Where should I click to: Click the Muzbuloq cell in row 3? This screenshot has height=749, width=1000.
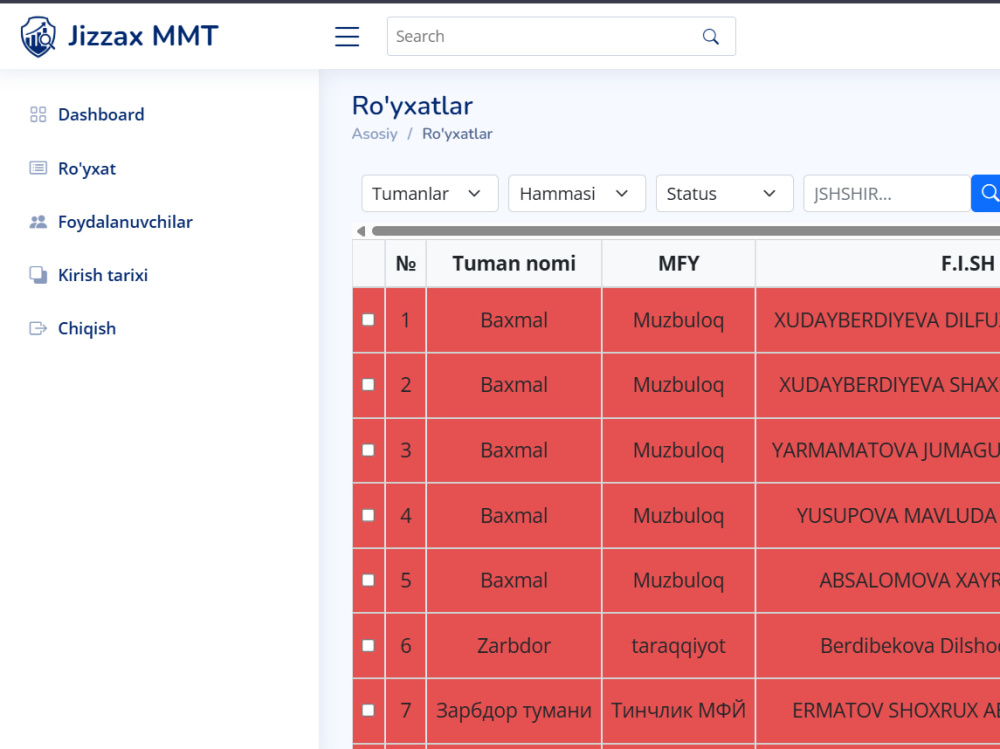point(679,450)
